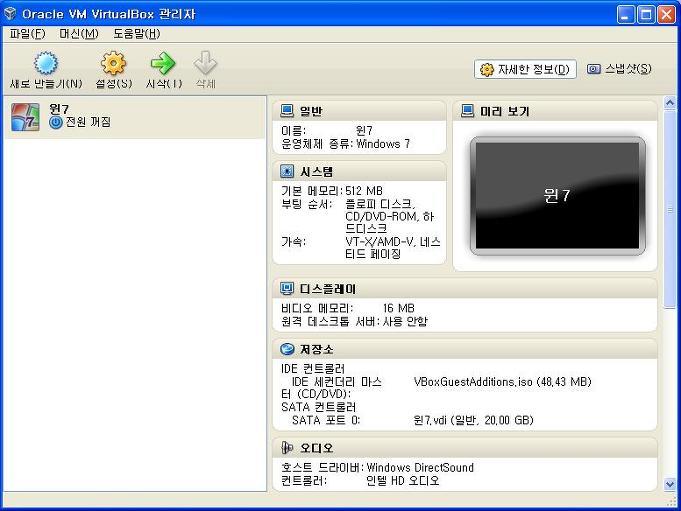
Task: Open the 미리 보기 section header
Action: point(505,112)
